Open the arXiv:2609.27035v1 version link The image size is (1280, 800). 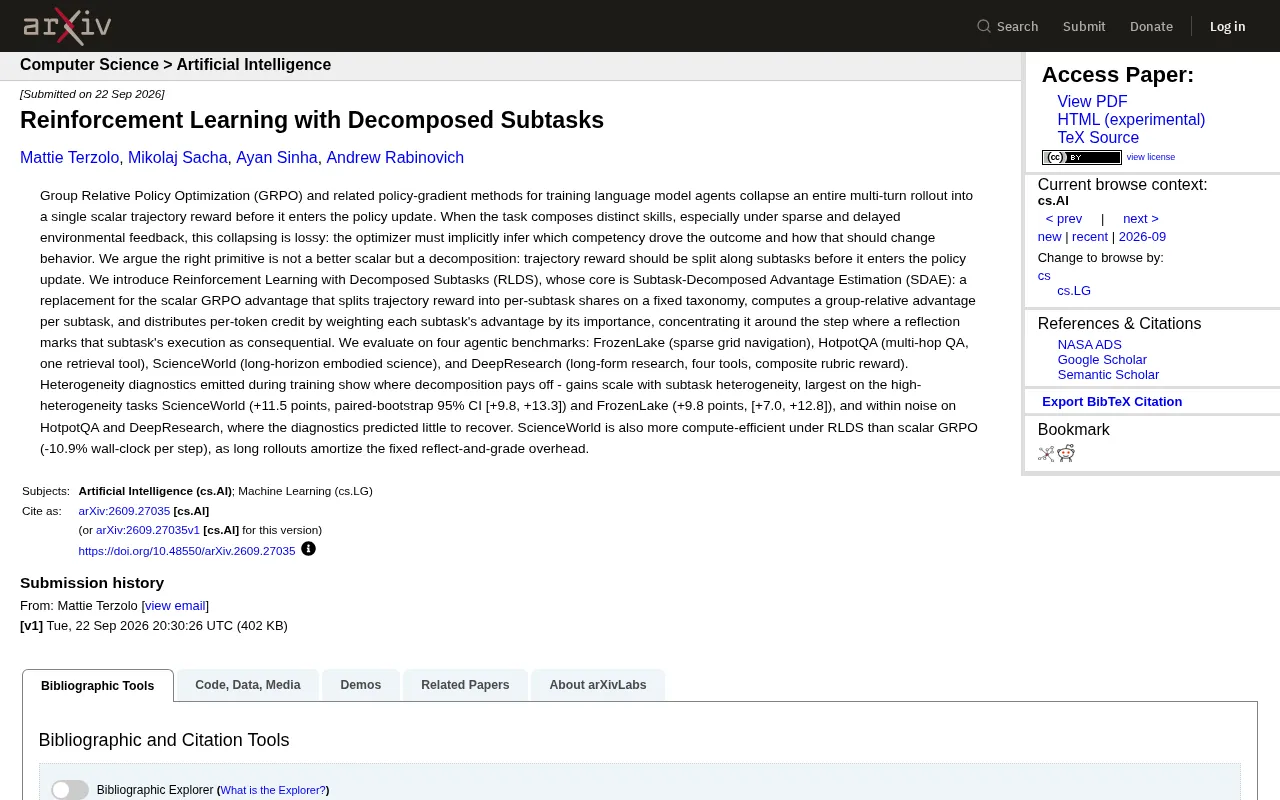[x=148, y=530]
